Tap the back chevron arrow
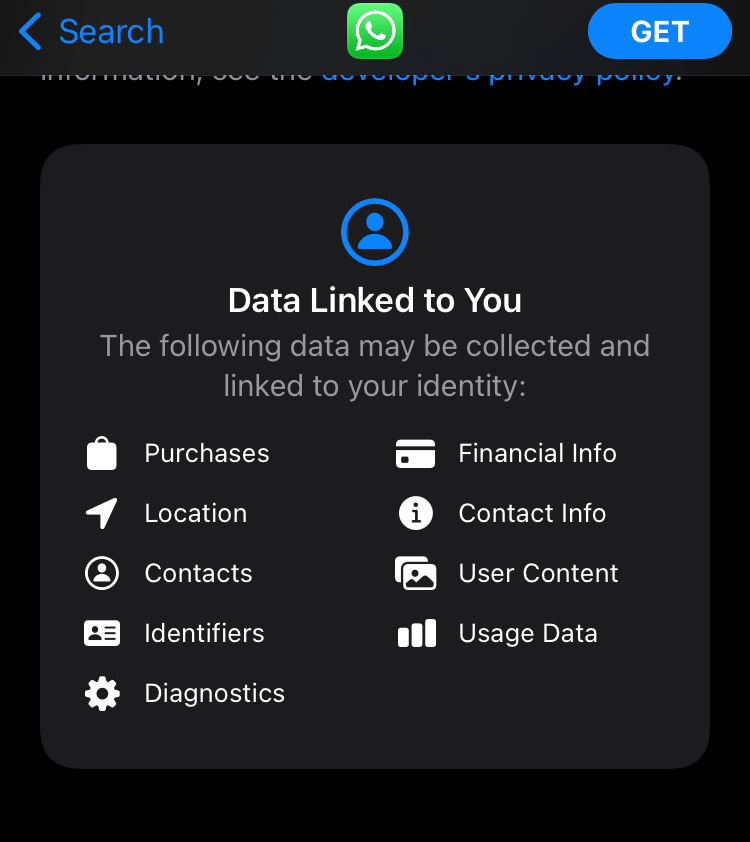Viewport: 750px width, 842px height. [x=31, y=32]
